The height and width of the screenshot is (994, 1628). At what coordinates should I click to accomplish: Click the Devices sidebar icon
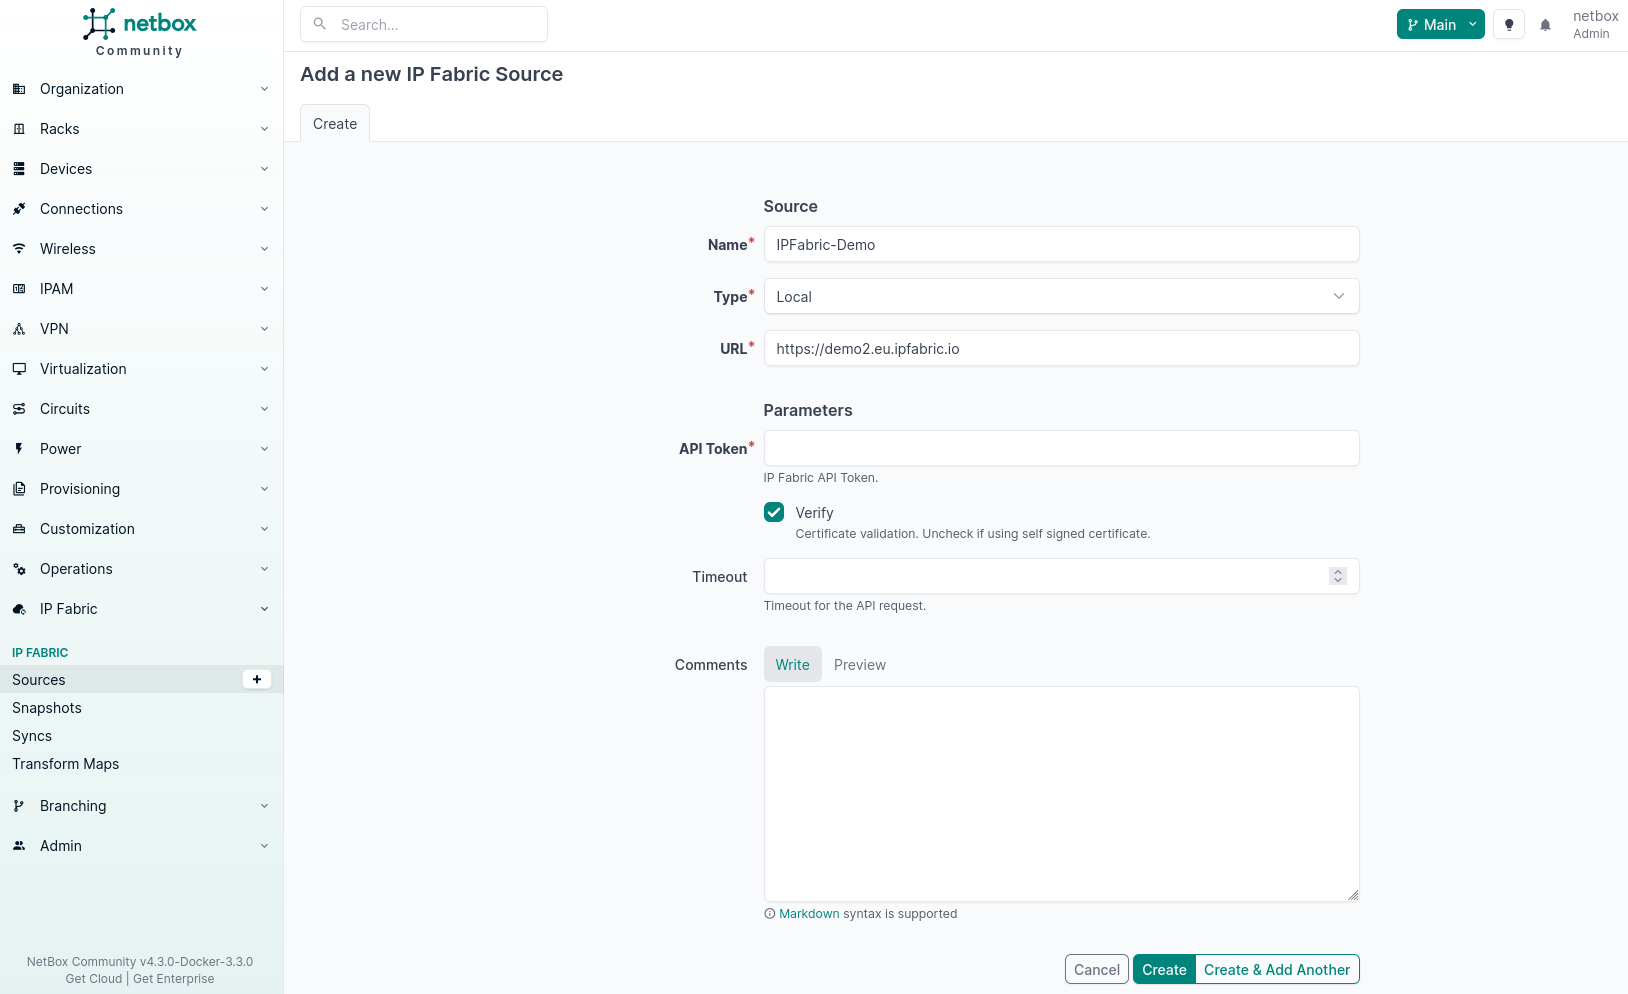(19, 169)
